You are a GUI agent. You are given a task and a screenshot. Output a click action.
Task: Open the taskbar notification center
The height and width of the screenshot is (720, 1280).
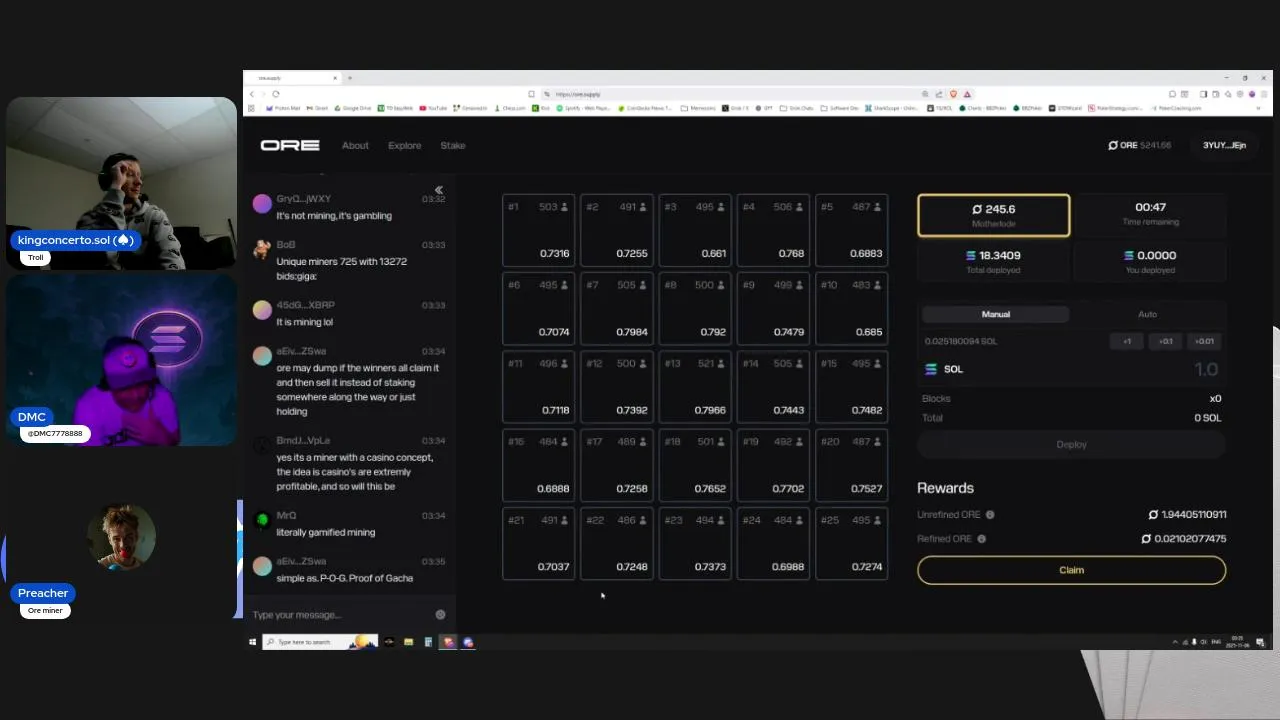[1260, 642]
